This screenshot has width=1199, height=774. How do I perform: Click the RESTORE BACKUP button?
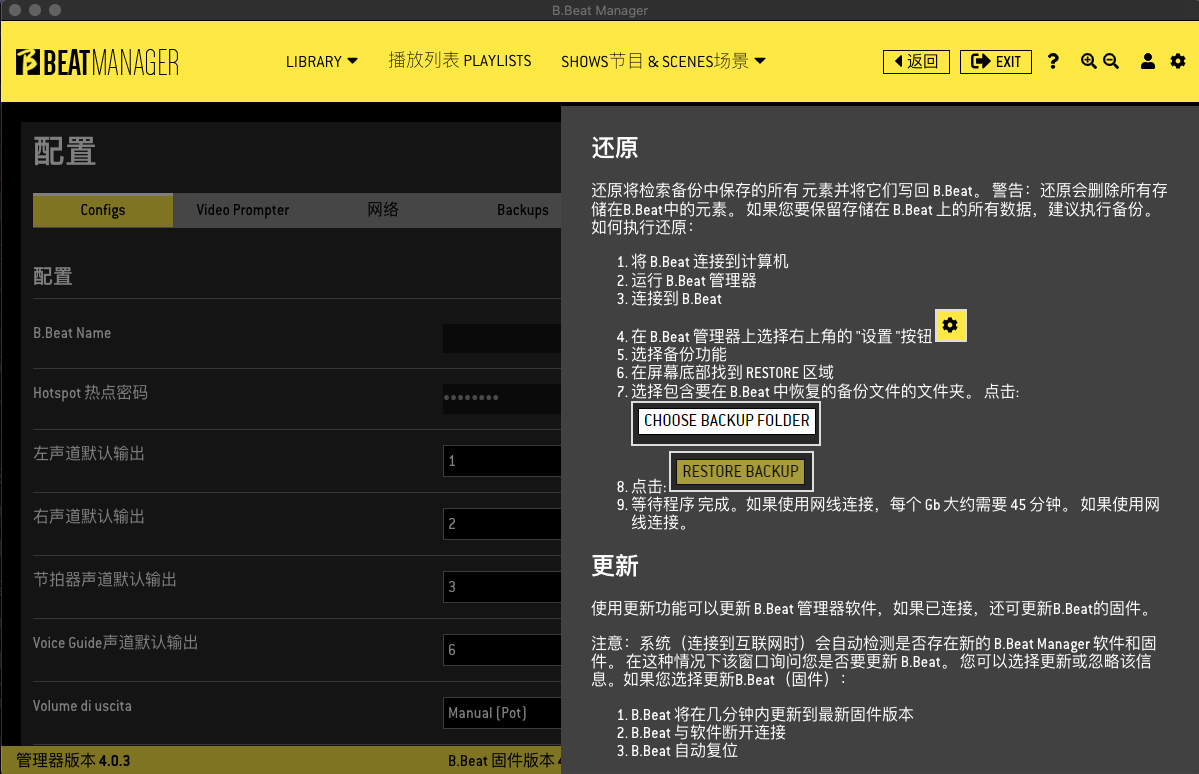740,471
